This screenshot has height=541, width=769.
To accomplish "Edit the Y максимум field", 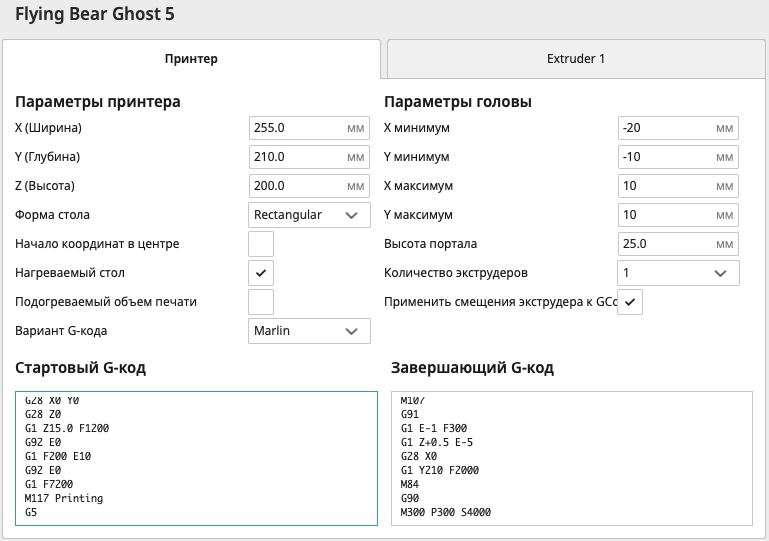I will click(x=678, y=215).
